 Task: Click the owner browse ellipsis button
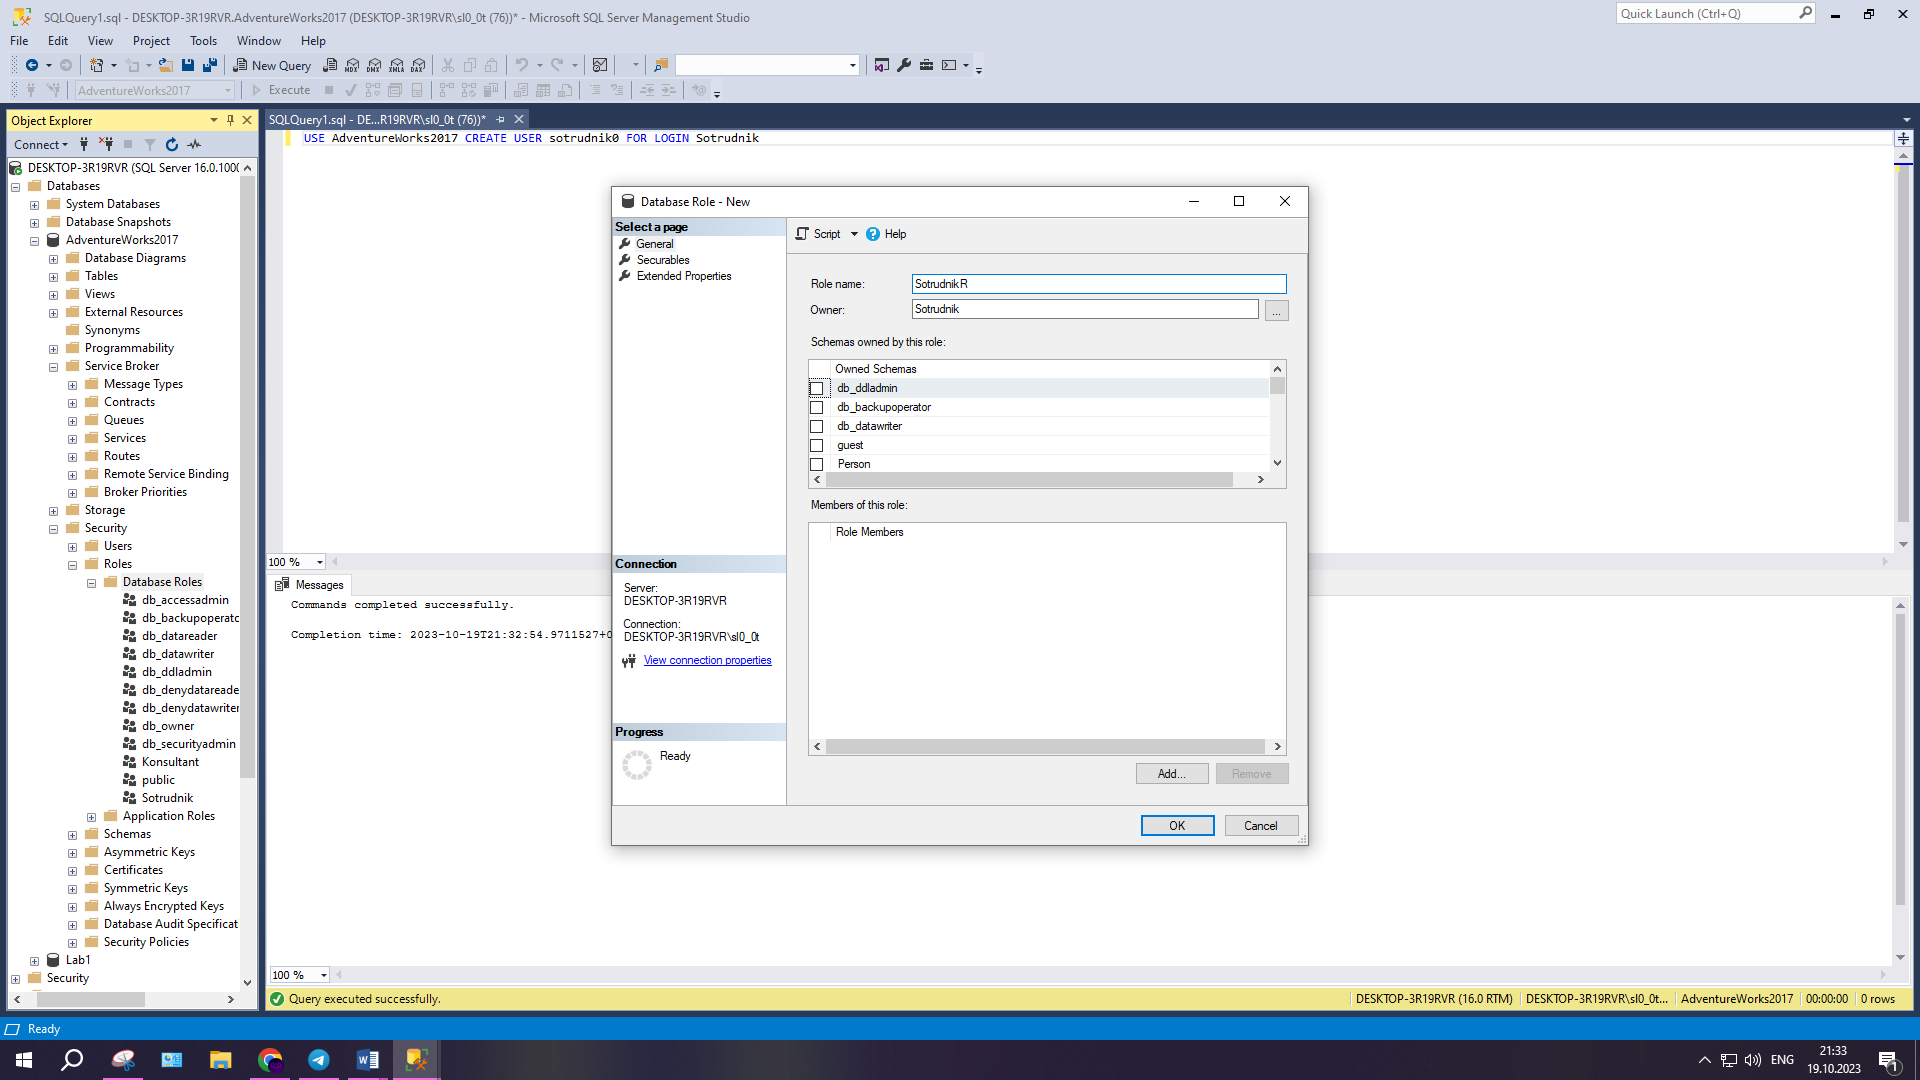click(x=1276, y=311)
